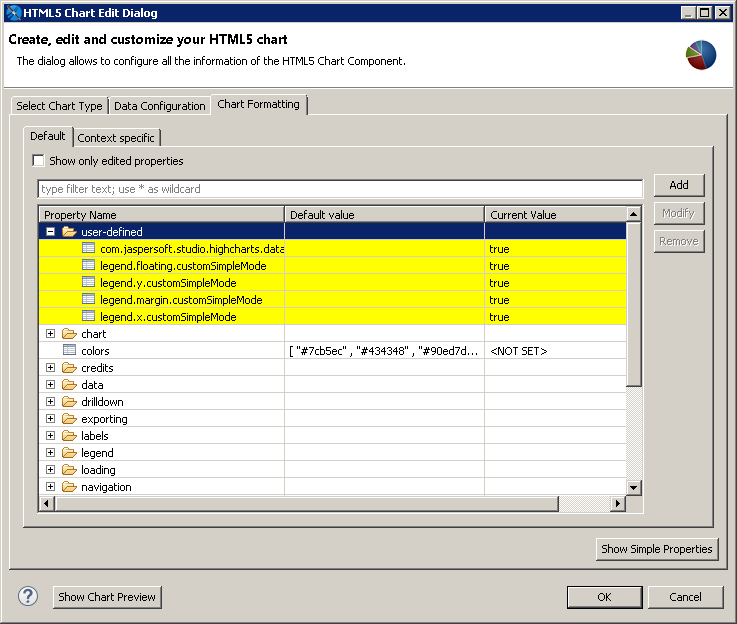
Task: Enable Show only edited properties checkbox
Action: coord(39,161)
